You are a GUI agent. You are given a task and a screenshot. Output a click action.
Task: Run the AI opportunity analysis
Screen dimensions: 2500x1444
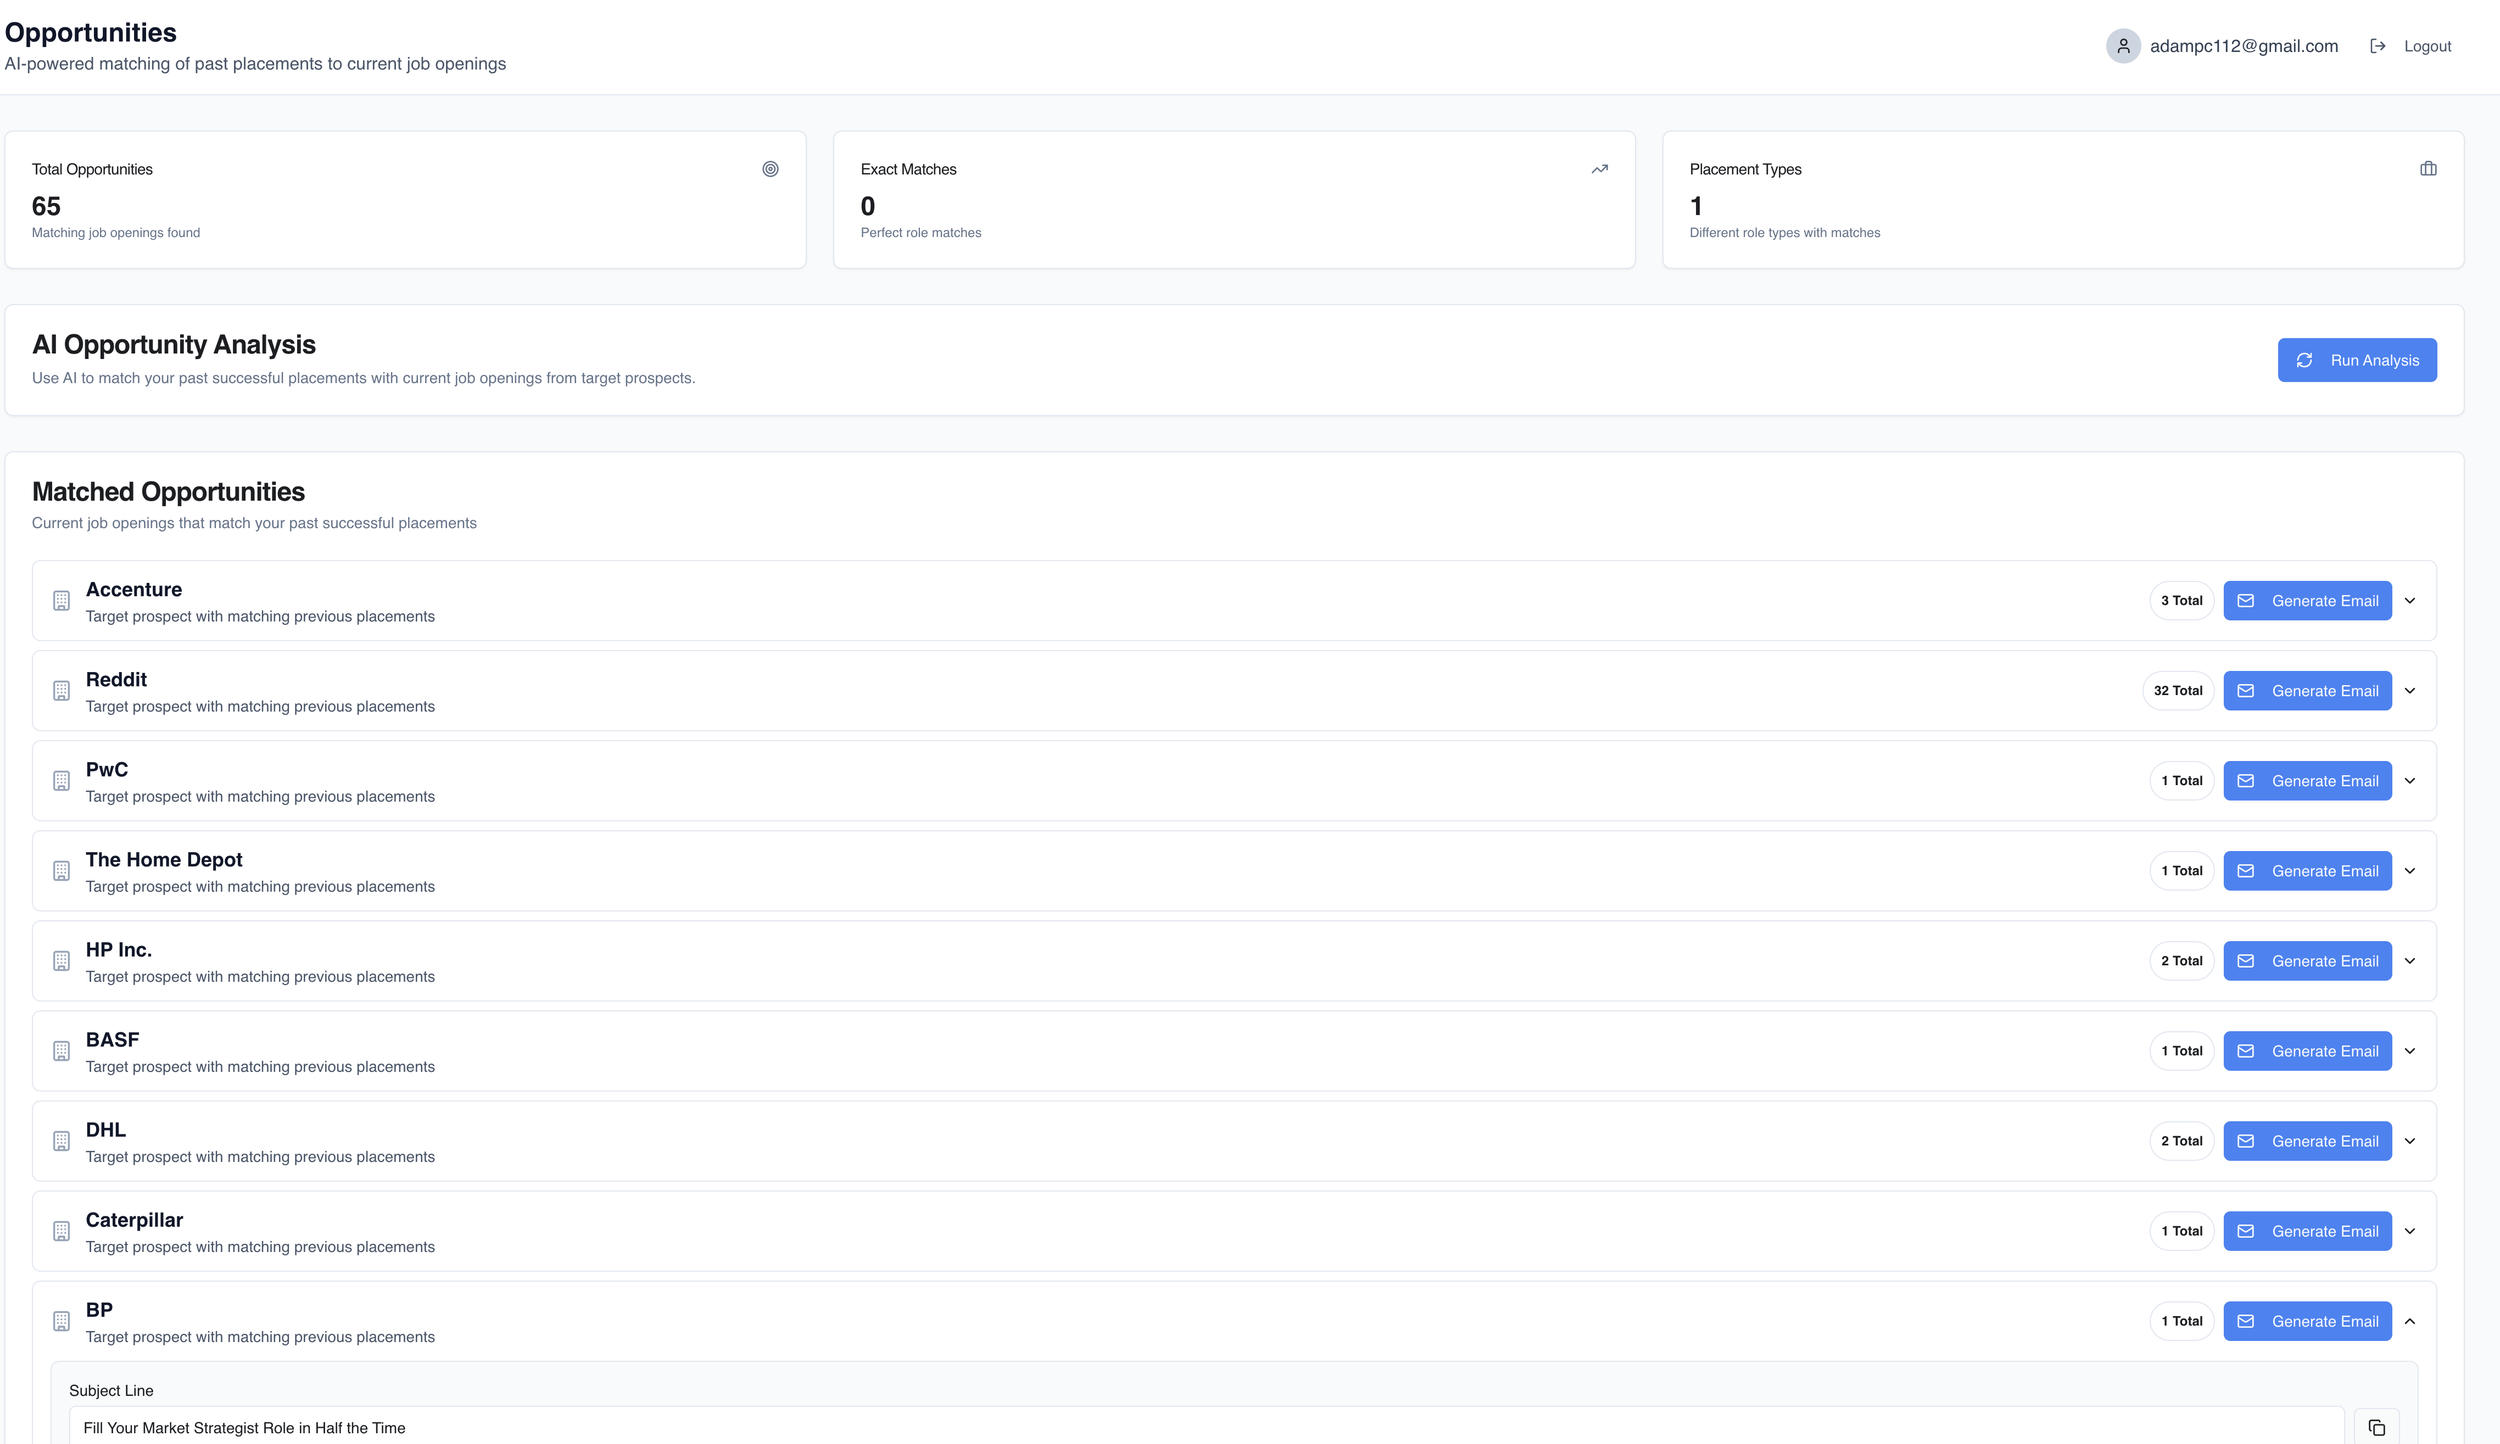click(2356, 360)
